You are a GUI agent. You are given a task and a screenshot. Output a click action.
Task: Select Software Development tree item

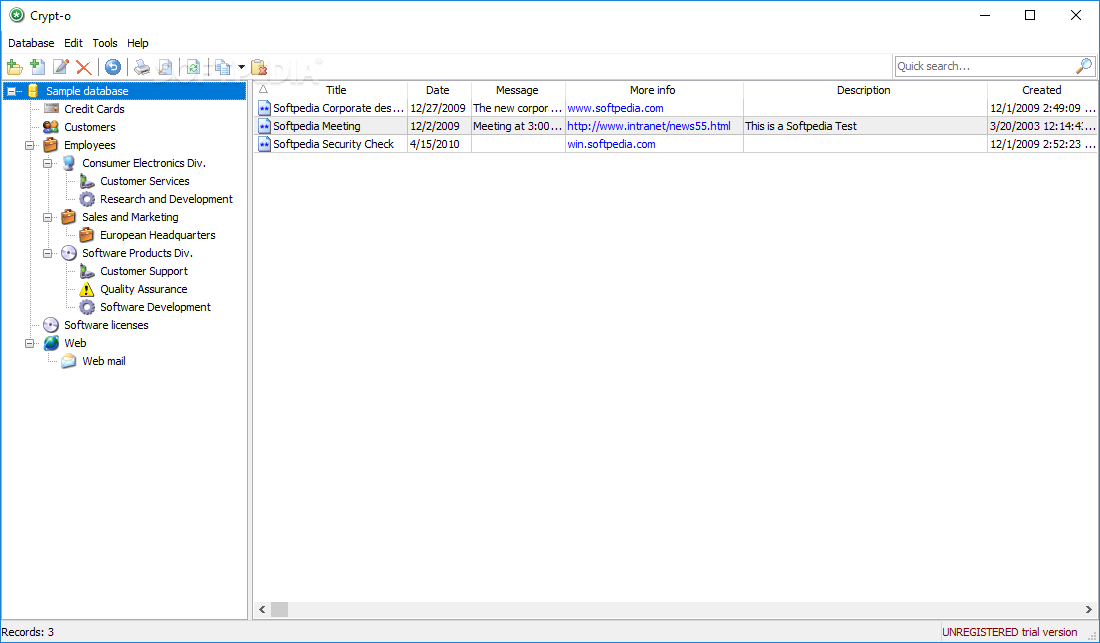[156, 307]
